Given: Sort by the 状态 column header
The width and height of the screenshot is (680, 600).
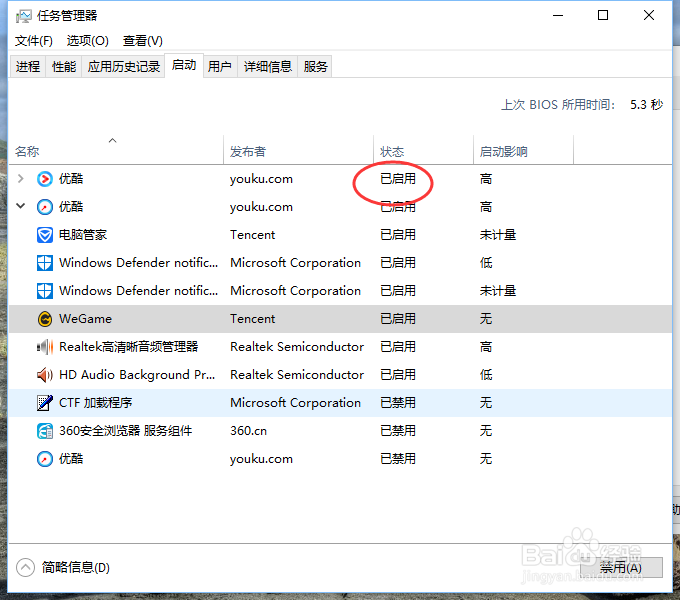Looking at the screenshot, I should tap(423, 150).
